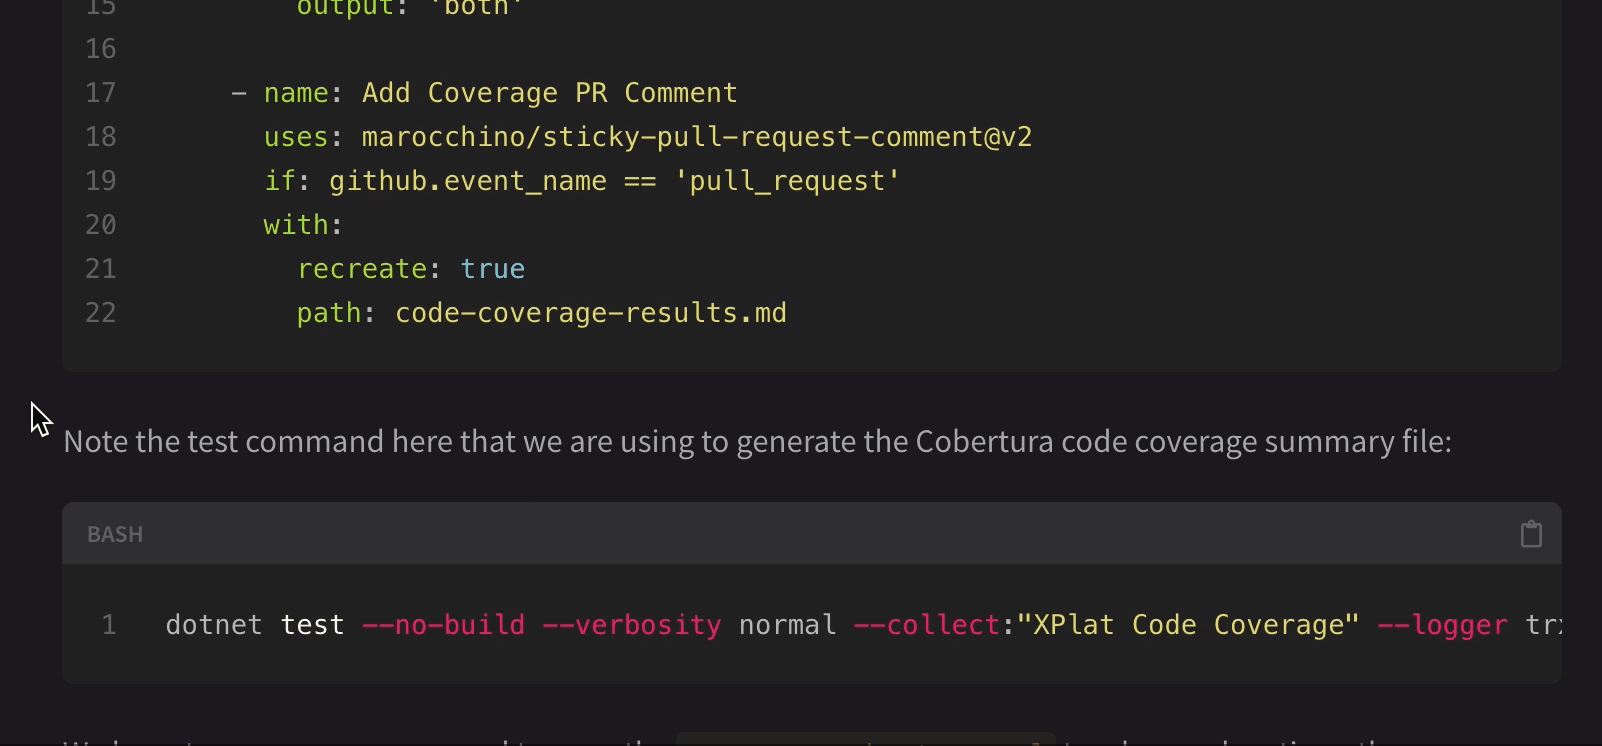Click the '--logger' flag in bash command

pyautogui.click(x=1443, y=625)
